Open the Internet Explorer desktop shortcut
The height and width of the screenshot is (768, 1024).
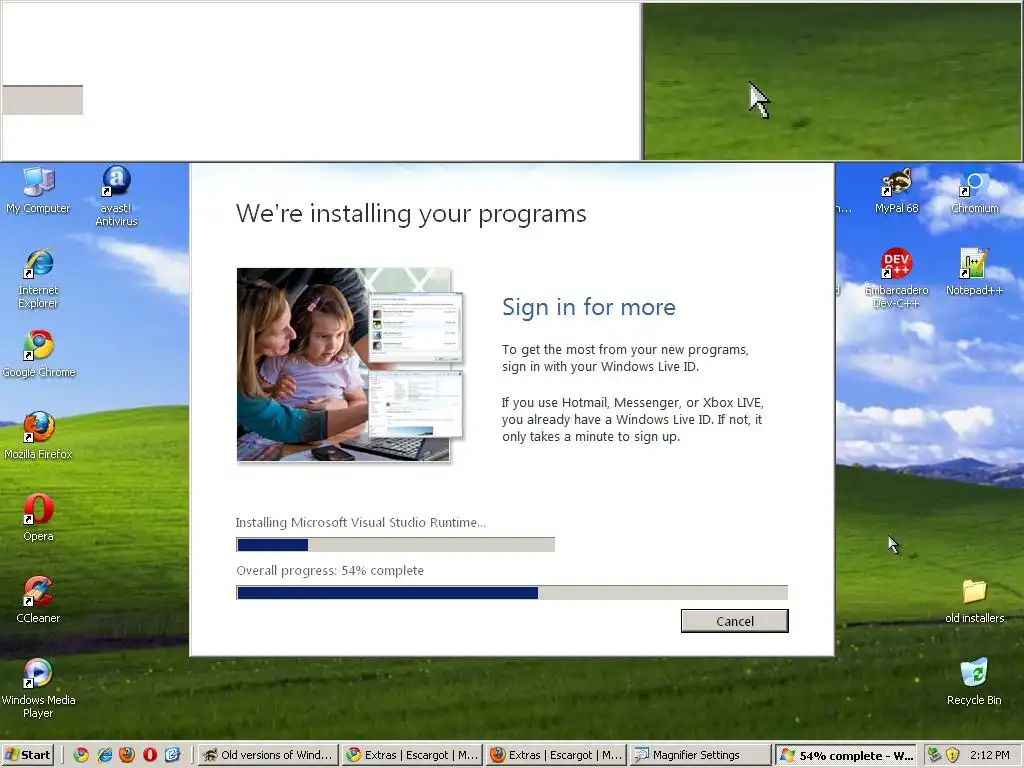pyautogui.click(x=38, y=278)
